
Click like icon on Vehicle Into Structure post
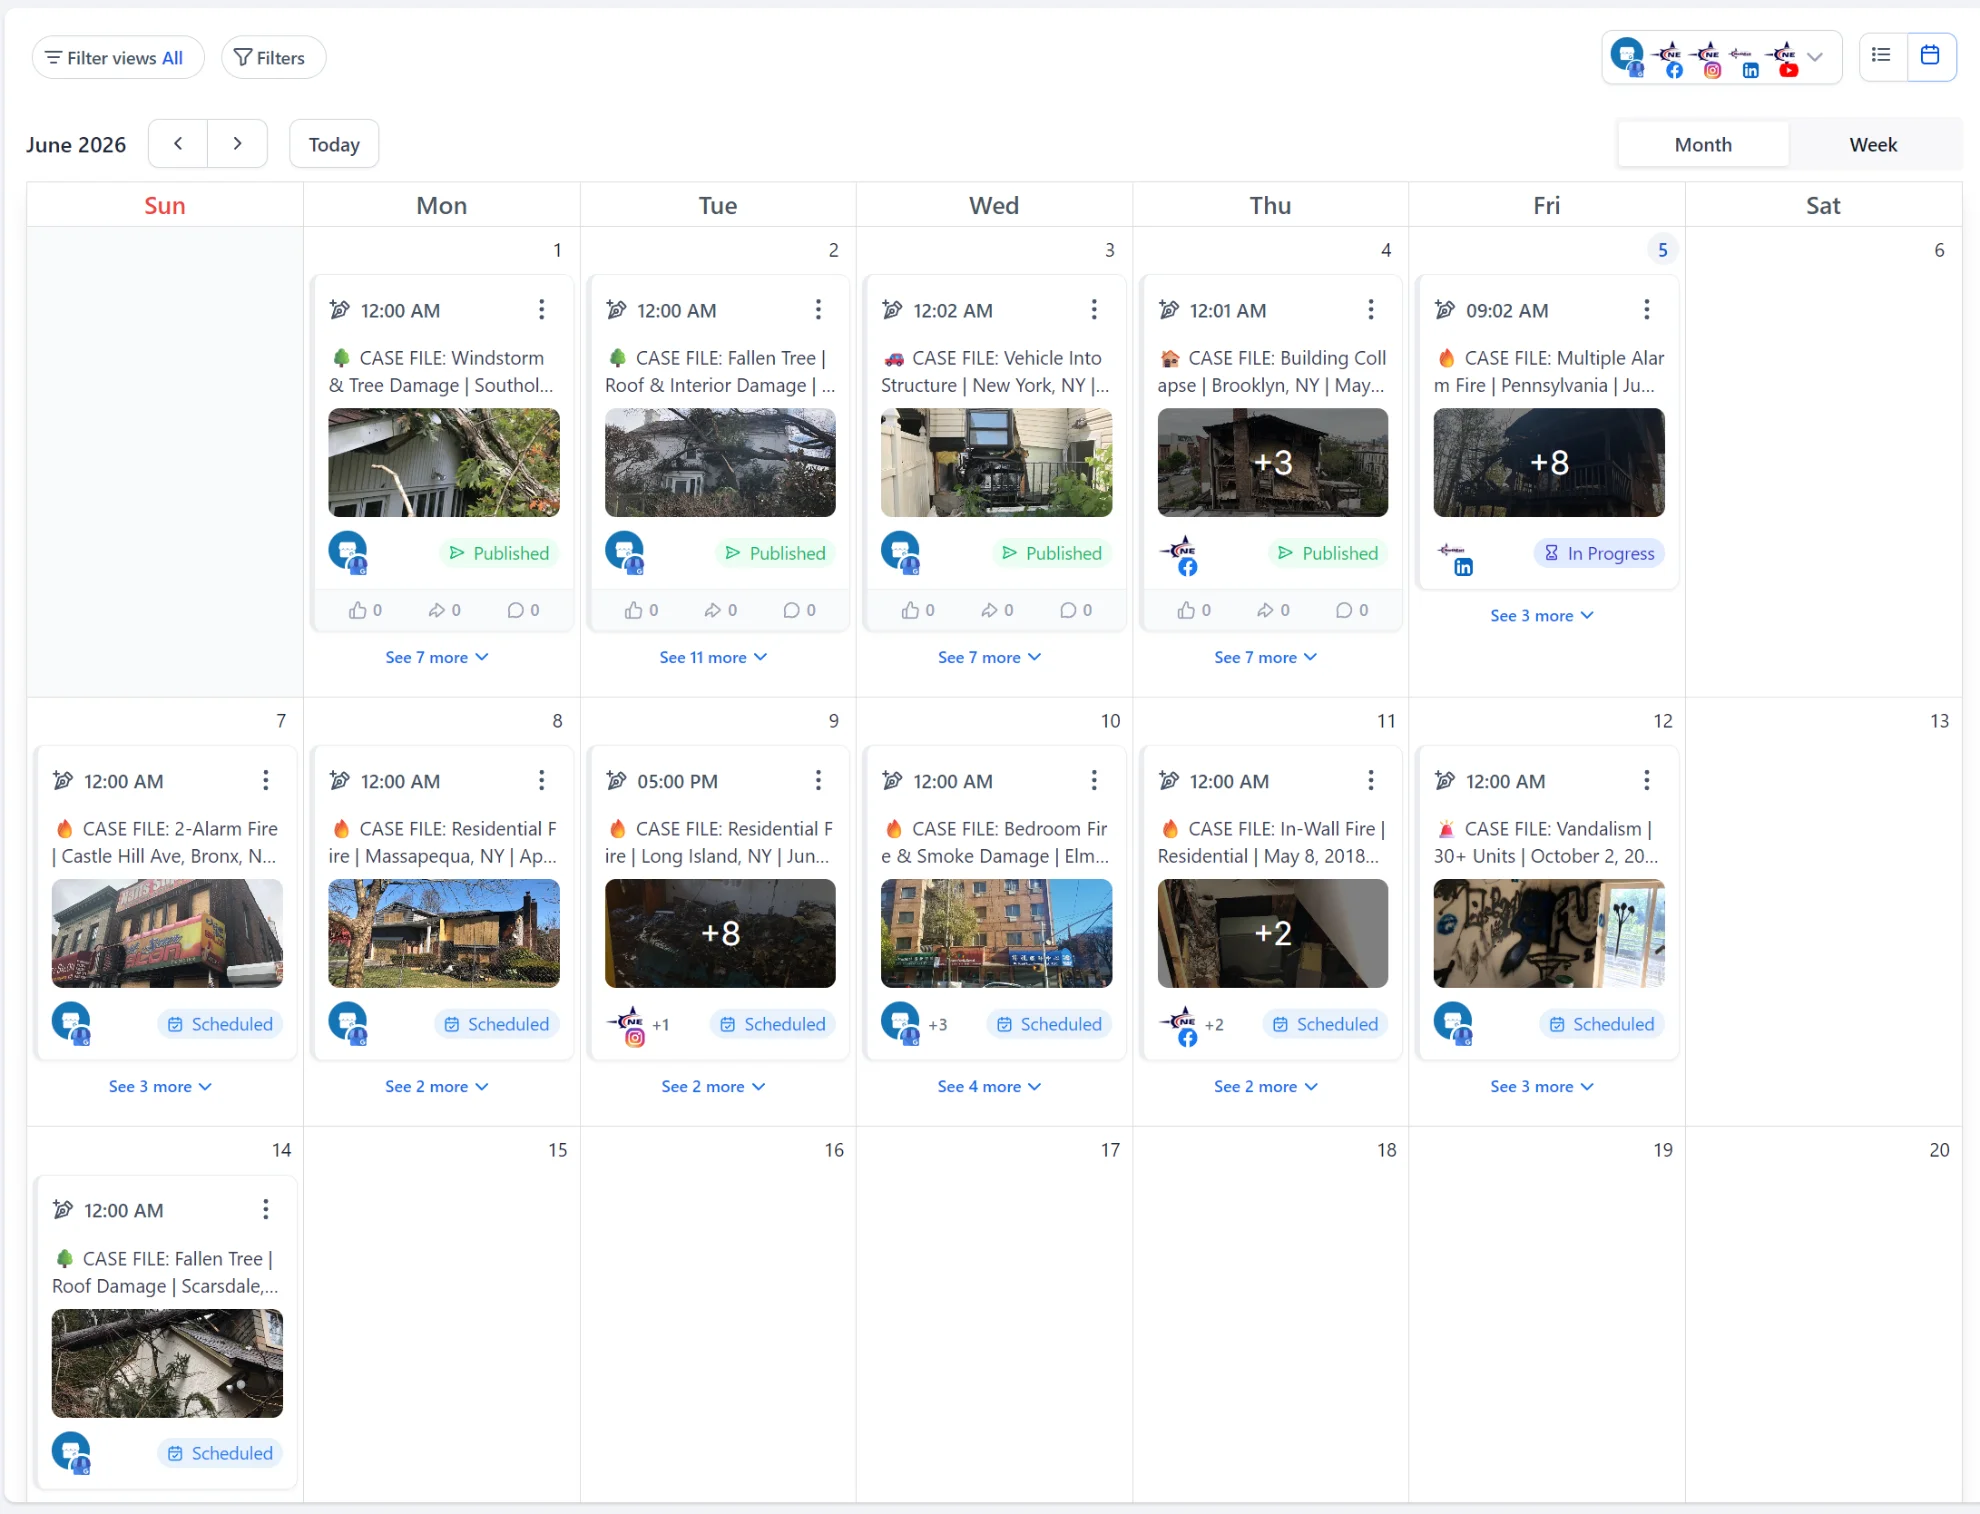[910, 610]
